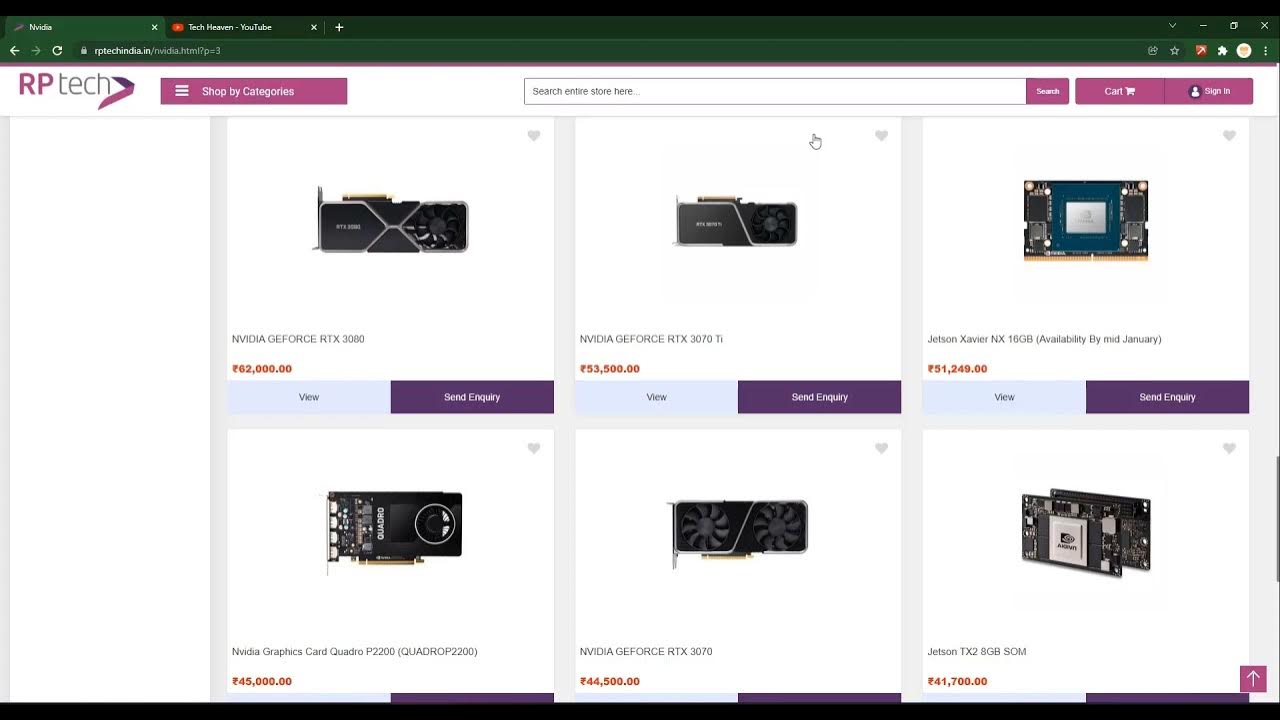Screen dimensions: 1280x720
Task: Select the Nvidia browser tab
Action: [84, 27]
